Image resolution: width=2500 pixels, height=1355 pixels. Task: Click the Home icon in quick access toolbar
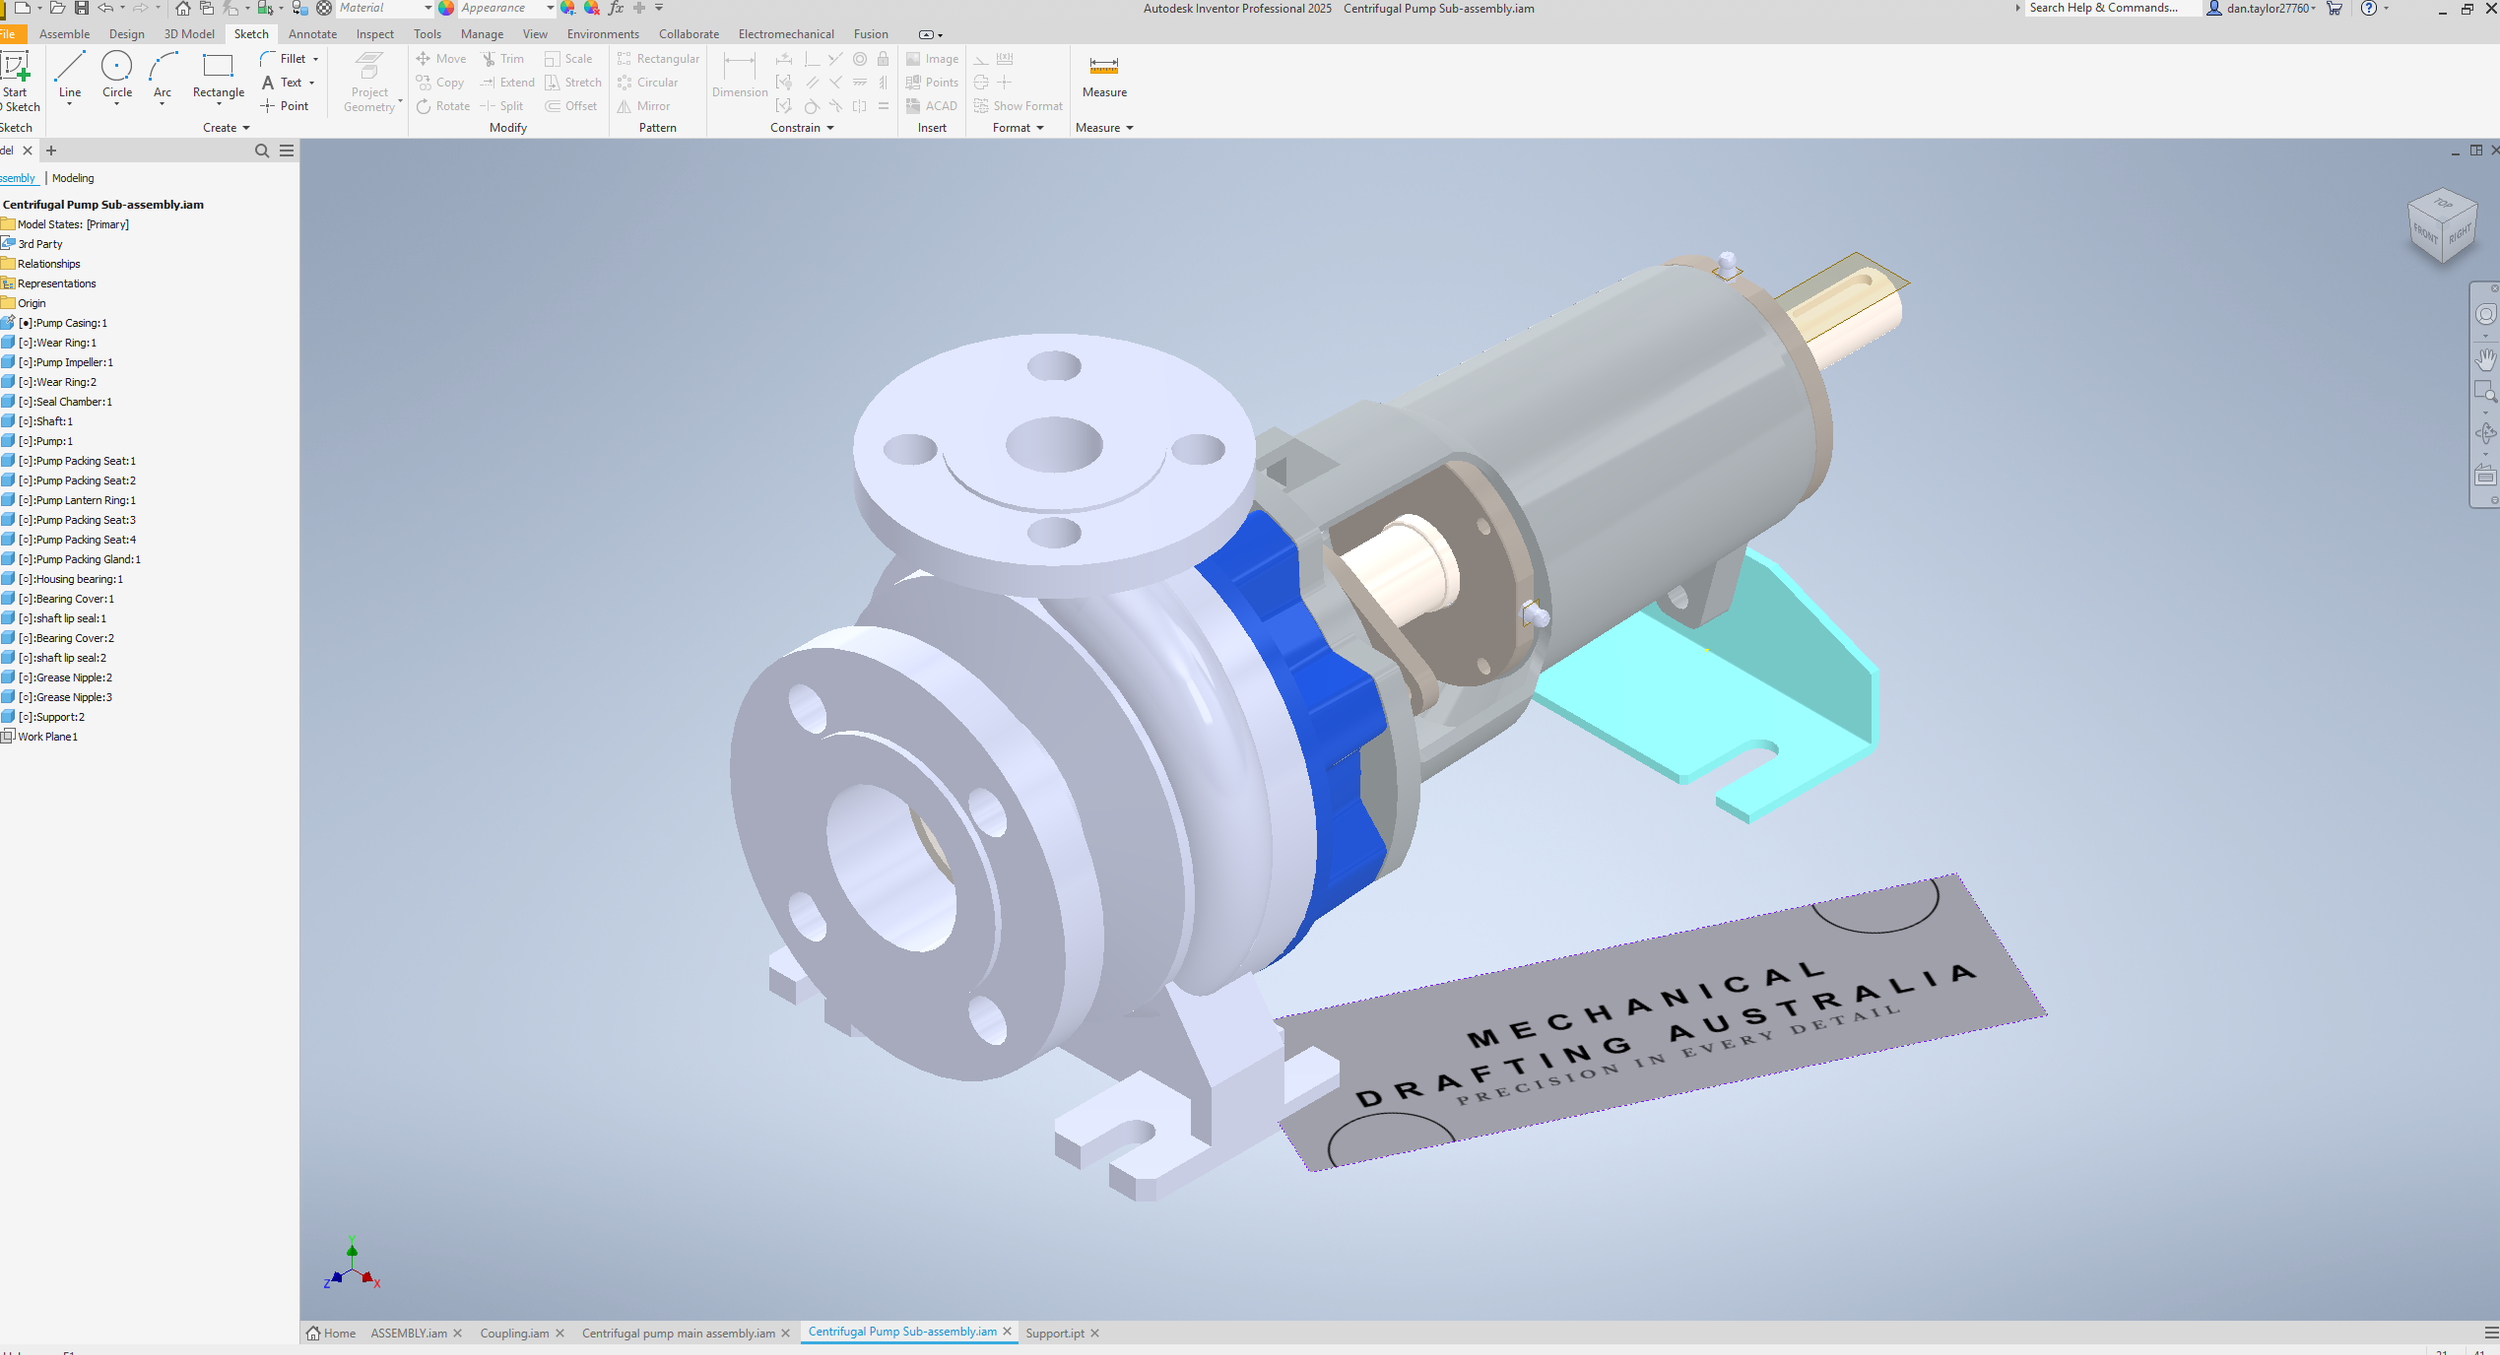click(183, 8)
